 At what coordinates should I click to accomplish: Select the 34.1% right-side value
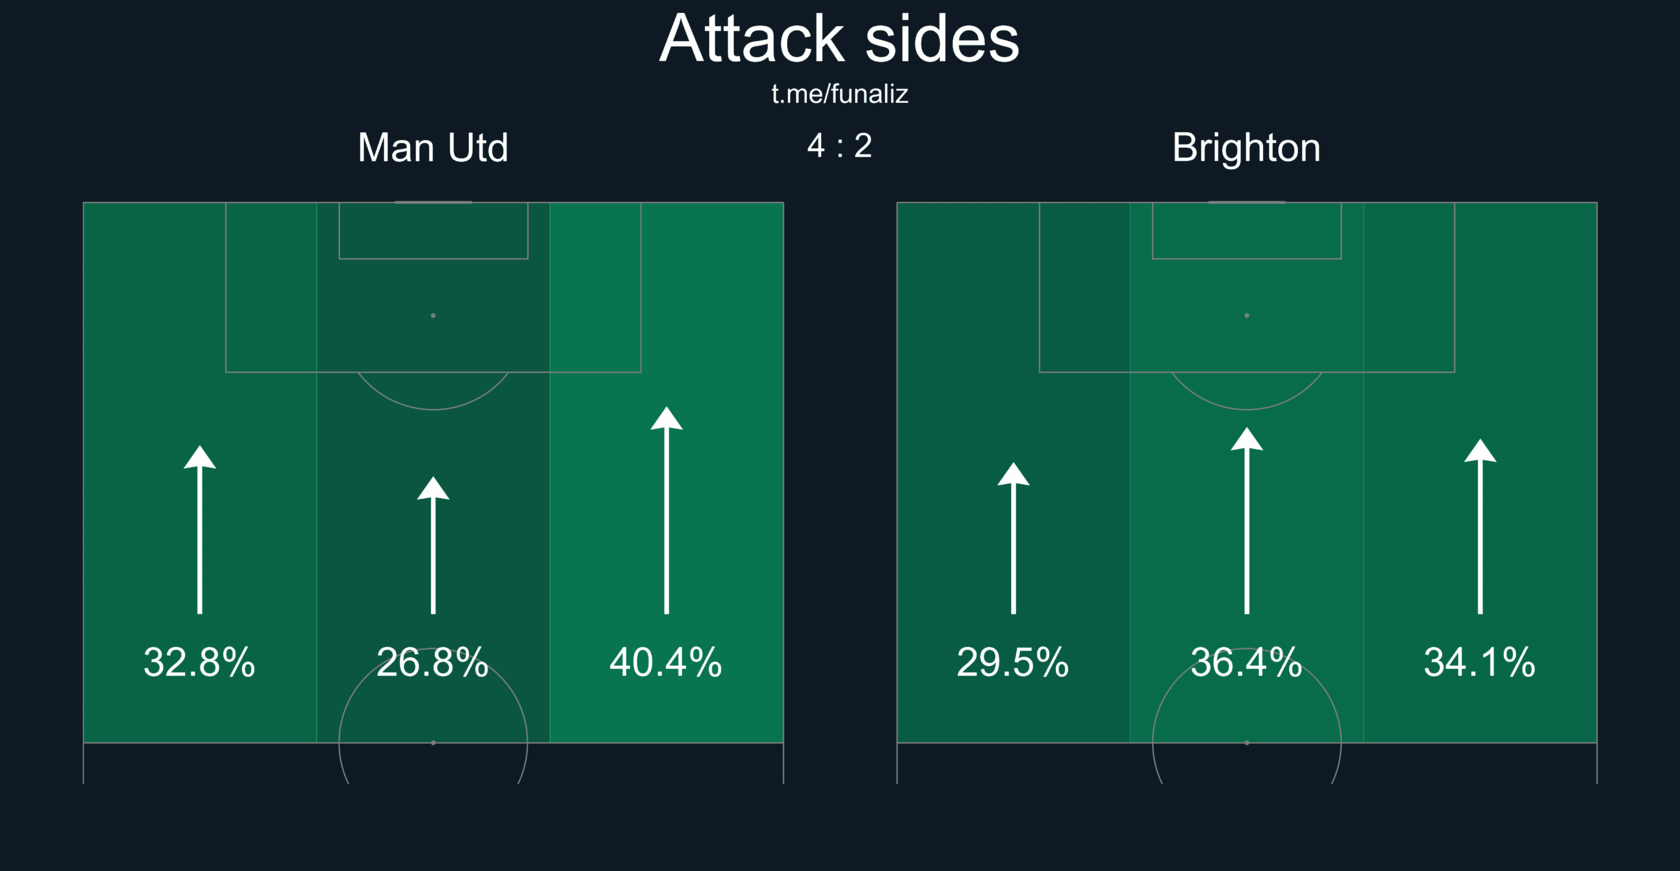(x=1479, y=662)
